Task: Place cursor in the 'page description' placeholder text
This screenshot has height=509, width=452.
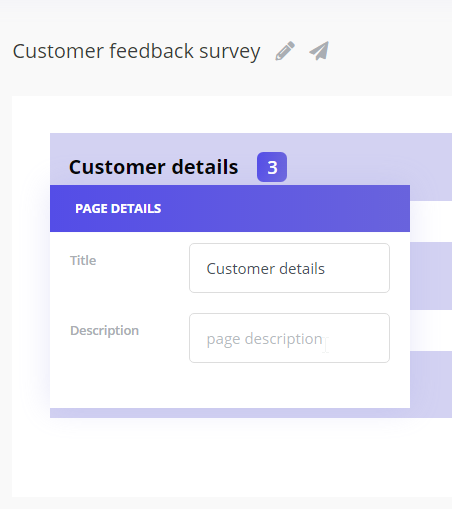Action: tap(264, 339)
